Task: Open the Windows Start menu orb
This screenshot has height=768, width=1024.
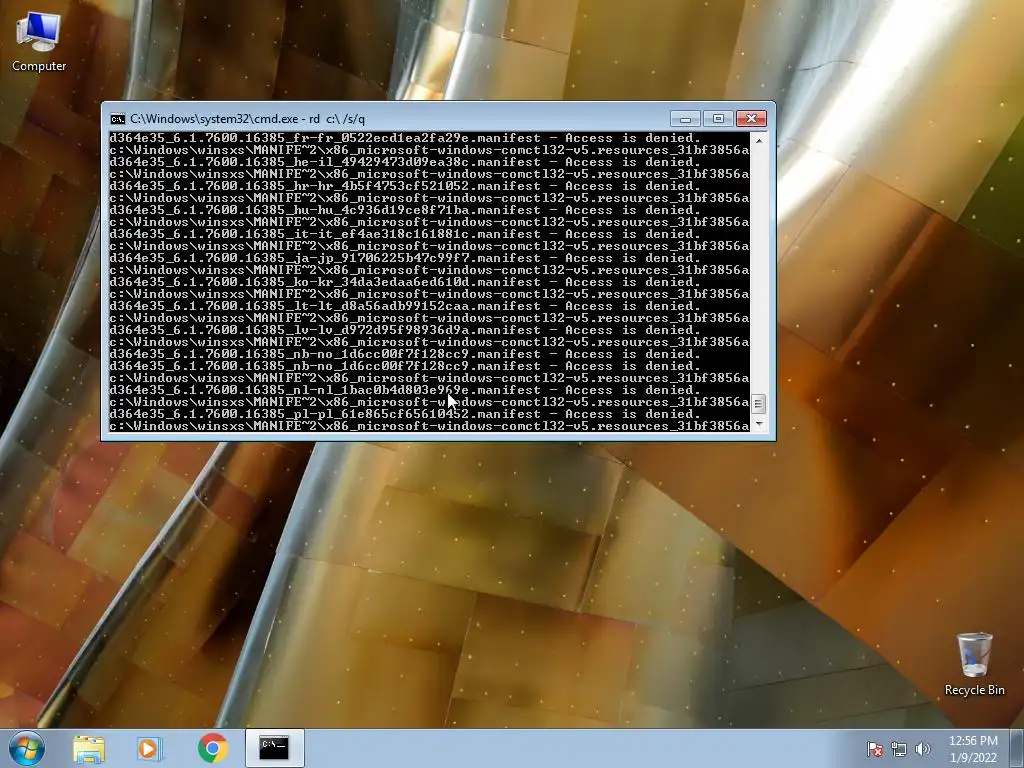Action: coord(27,748)
